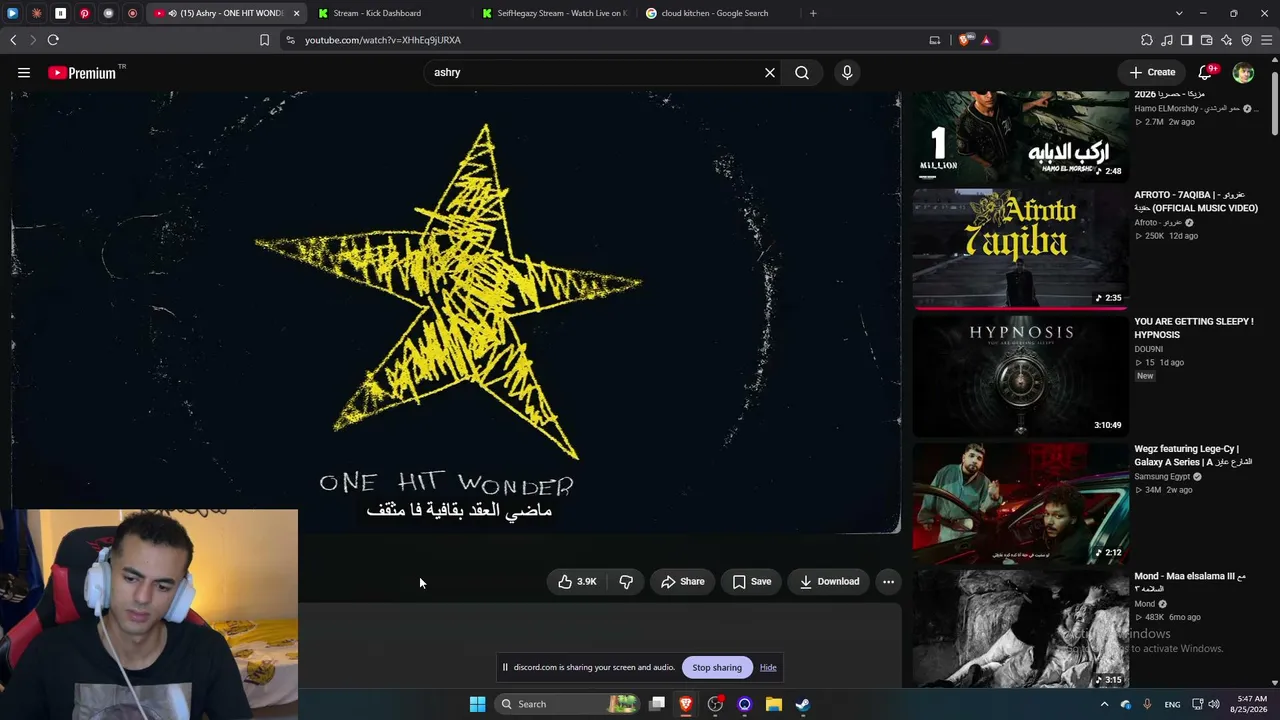Open the YouTube guide hamburger menu
Viewport: 1280px width, 720px height.
tap(24, 72)
